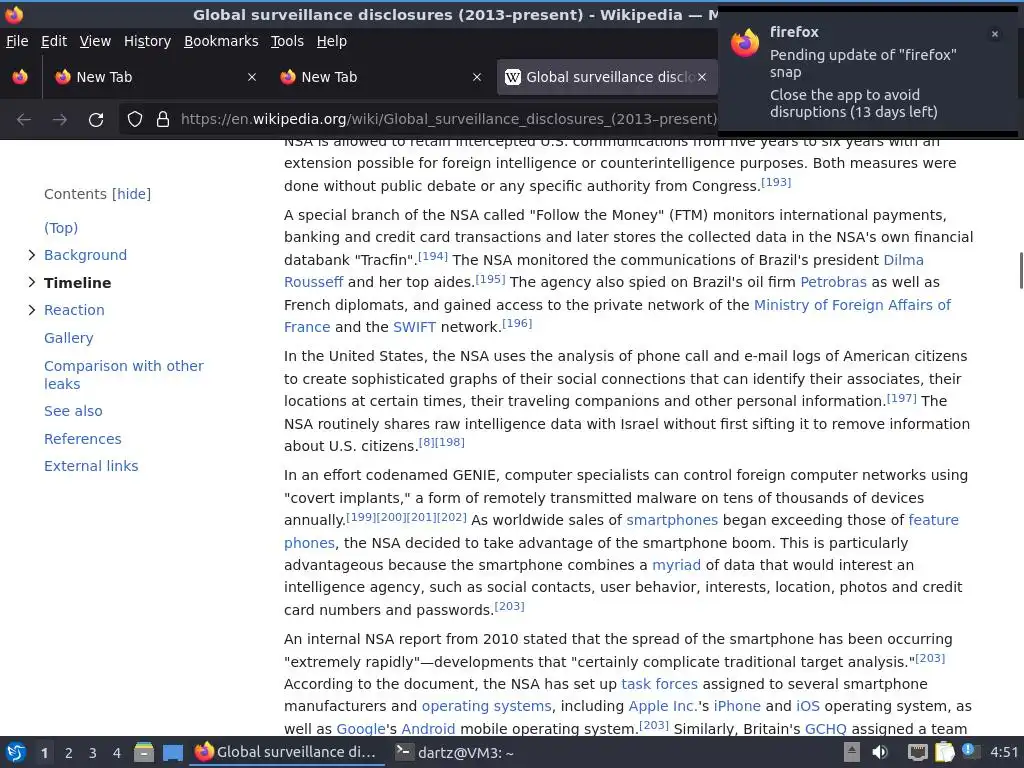Go forward with the right arrow button
This screenshot has height=768, width=1024.
pos(59,120)
